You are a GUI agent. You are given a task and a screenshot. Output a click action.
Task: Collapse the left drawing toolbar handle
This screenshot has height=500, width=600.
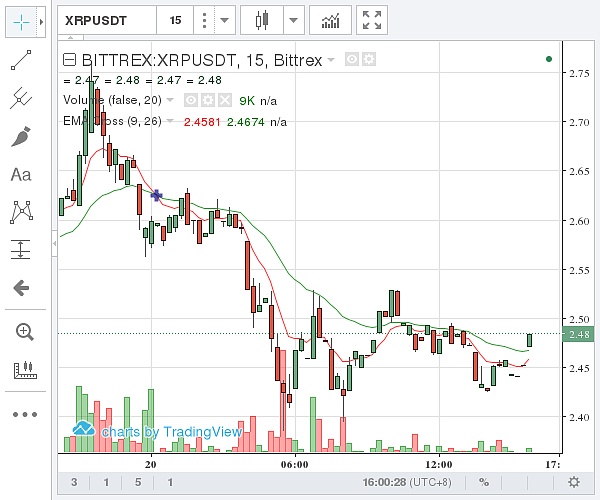coord(54,243)
